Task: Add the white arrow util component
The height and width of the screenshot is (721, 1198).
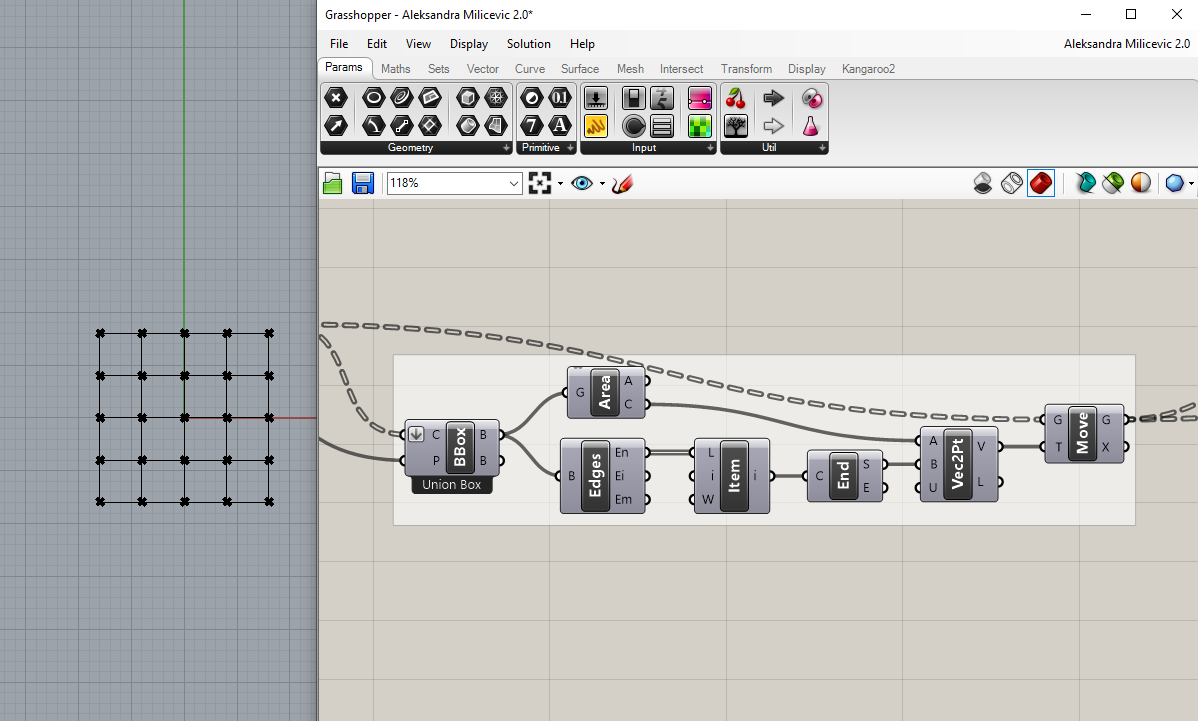Action: coord(773,125)
